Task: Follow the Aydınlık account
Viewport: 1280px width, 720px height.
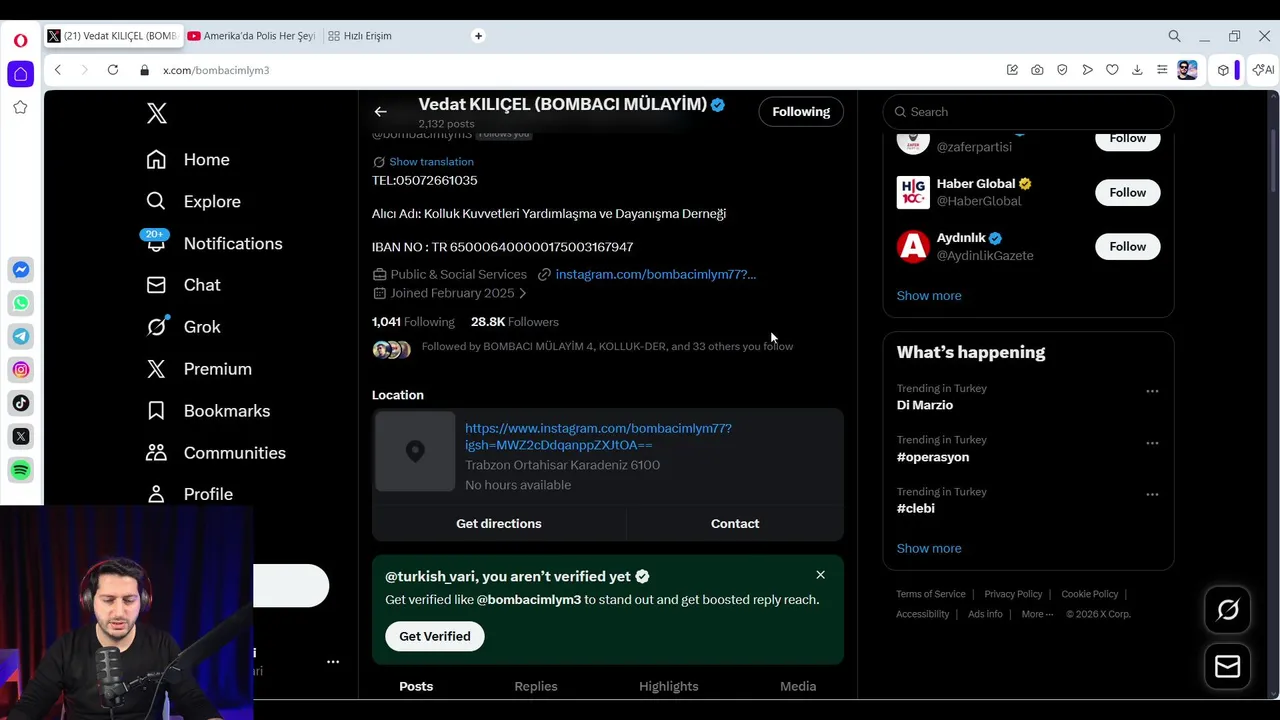Action: click(1127, 246)
